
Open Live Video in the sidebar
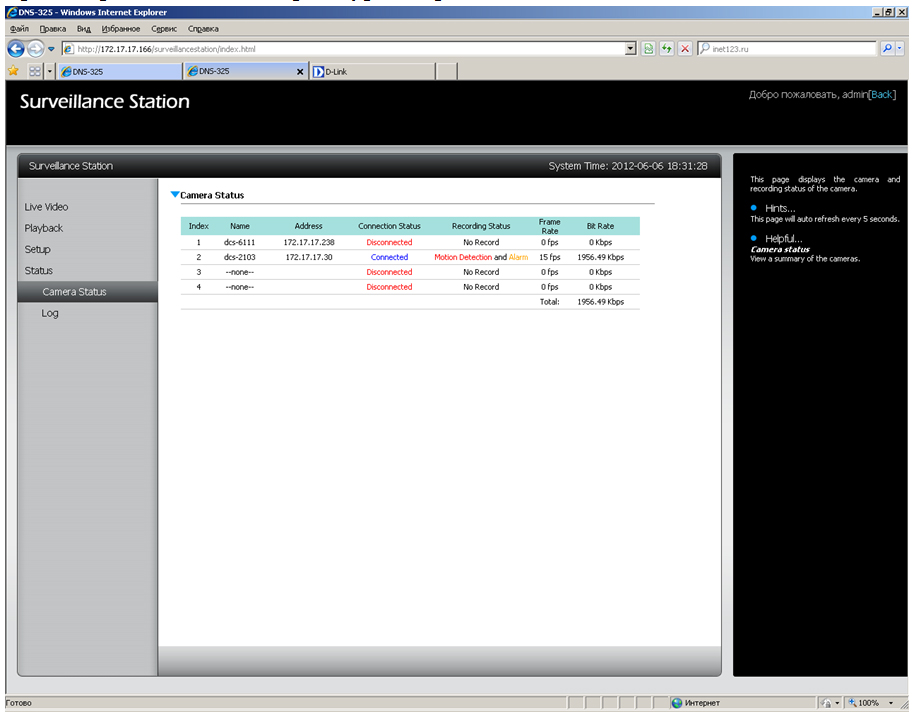pyautogui.click(x=46, y=207)
